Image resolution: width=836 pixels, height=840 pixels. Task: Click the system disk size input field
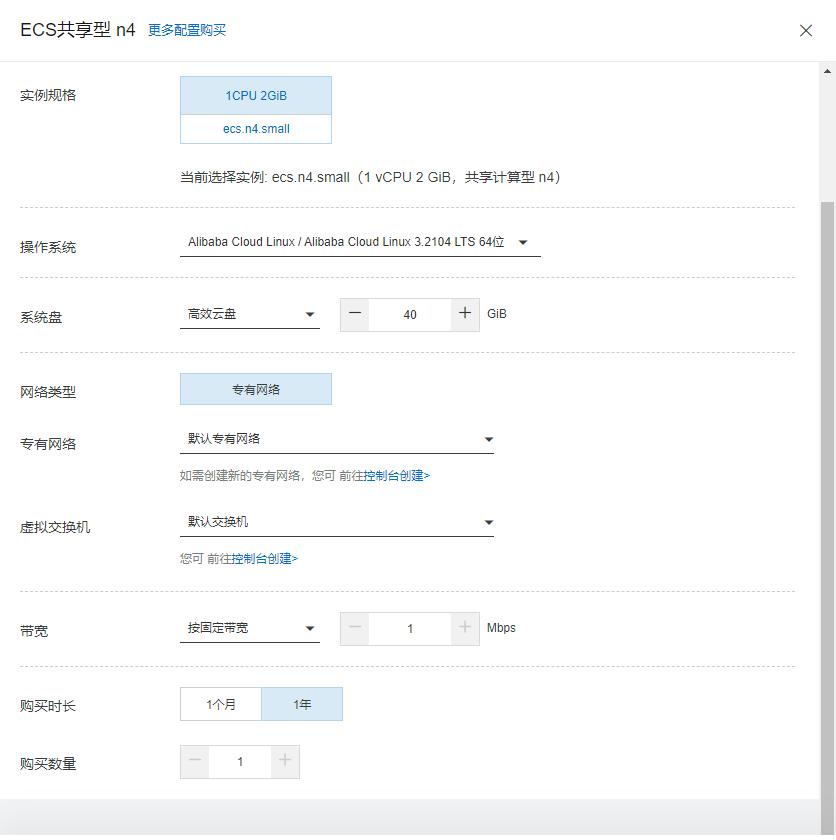(x=409, y=314)
